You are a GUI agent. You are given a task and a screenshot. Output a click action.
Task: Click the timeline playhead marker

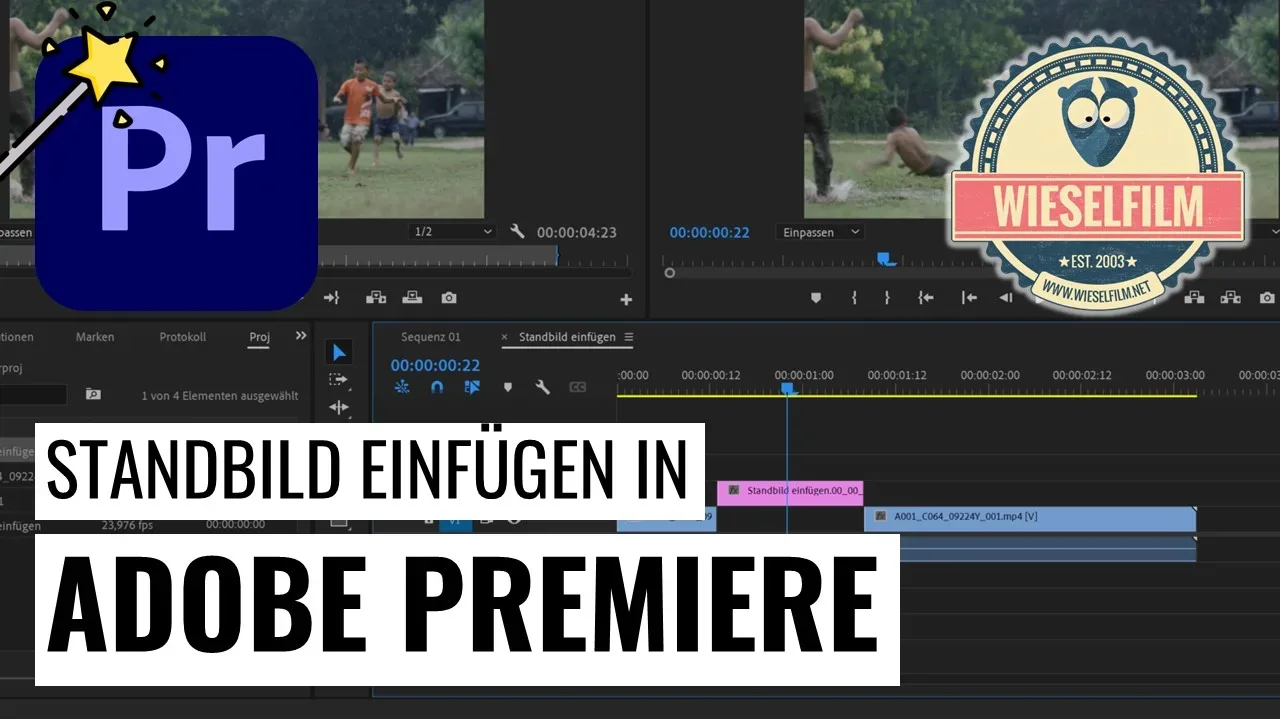pyautogui.click(x=787, y=387)
